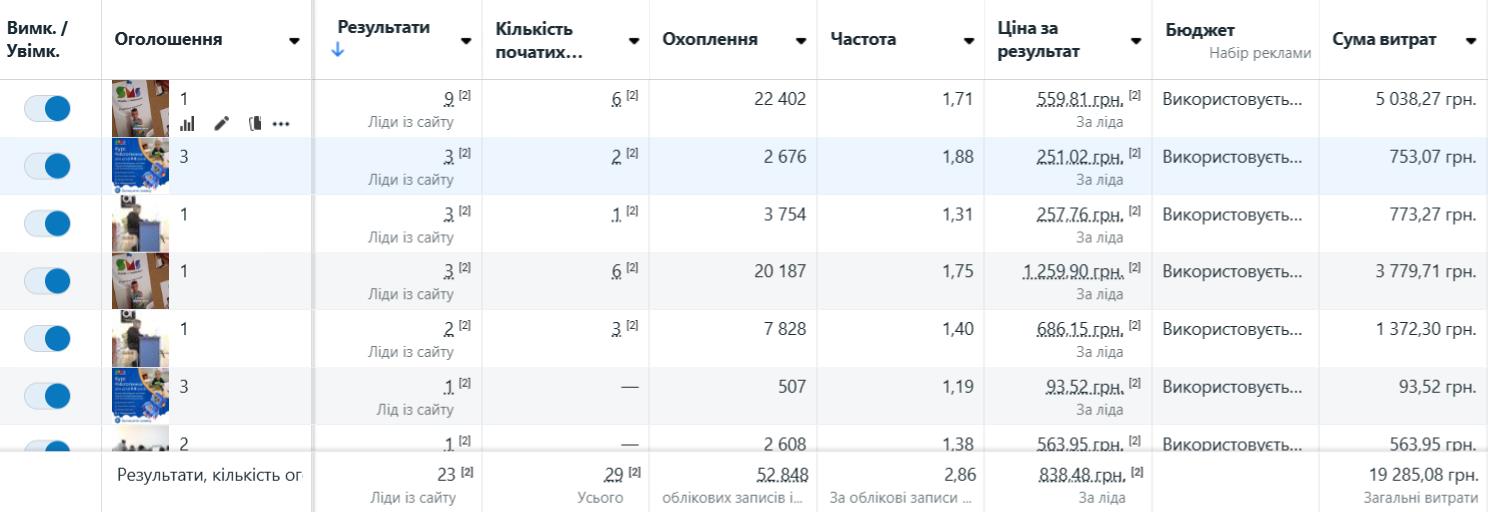The height and width of the screenshot is (512, 1488).
Task: Toggle the ad with 753,07 грн. spend
Action: click(47, 166)
